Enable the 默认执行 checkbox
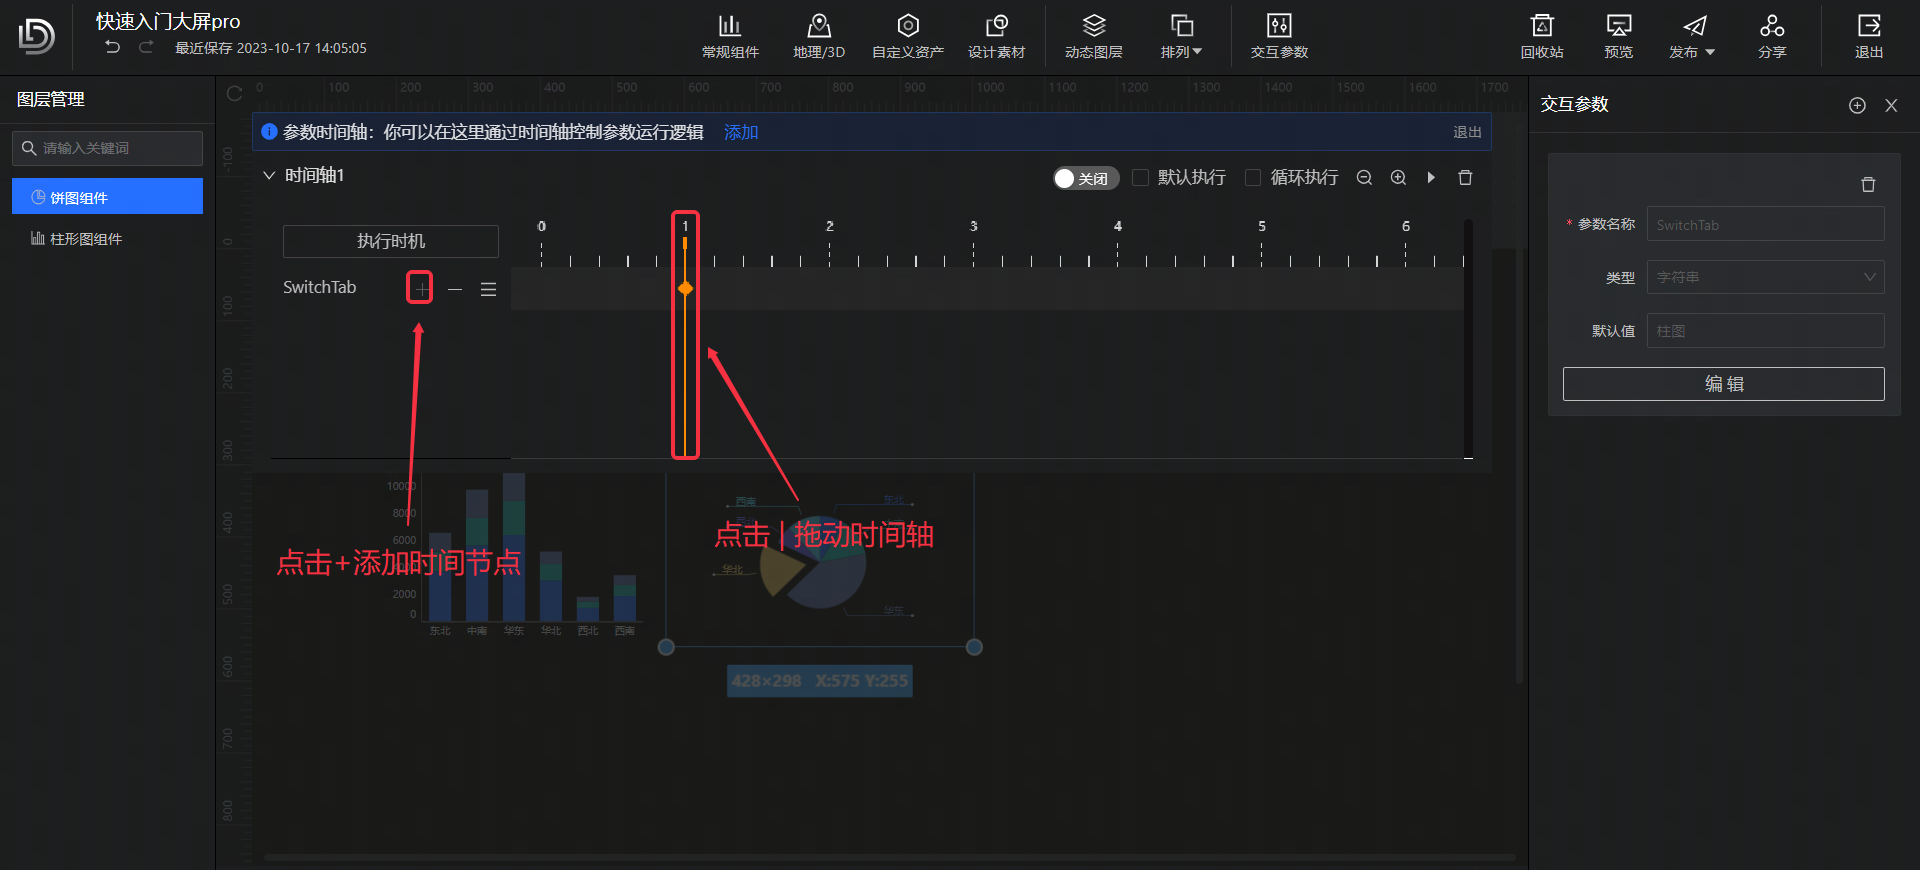 point(1140,178)
